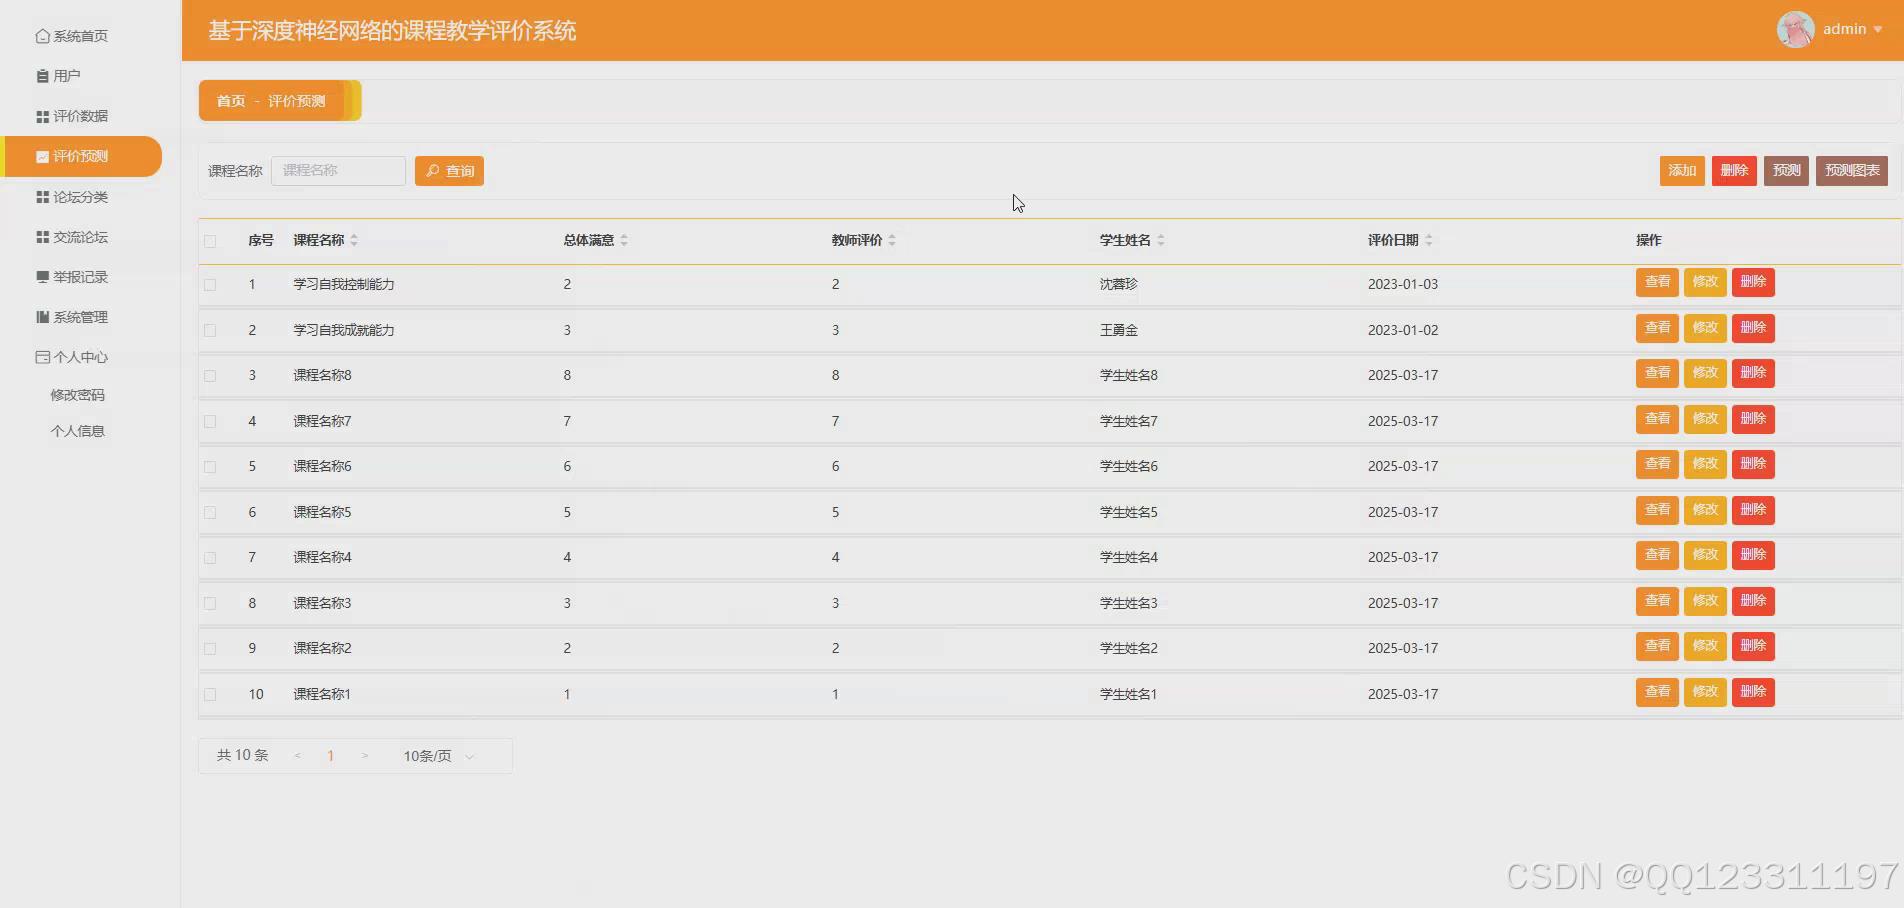
Task: Click 删除 for 课程名称2 row
Action: [x=1753, y=646]
